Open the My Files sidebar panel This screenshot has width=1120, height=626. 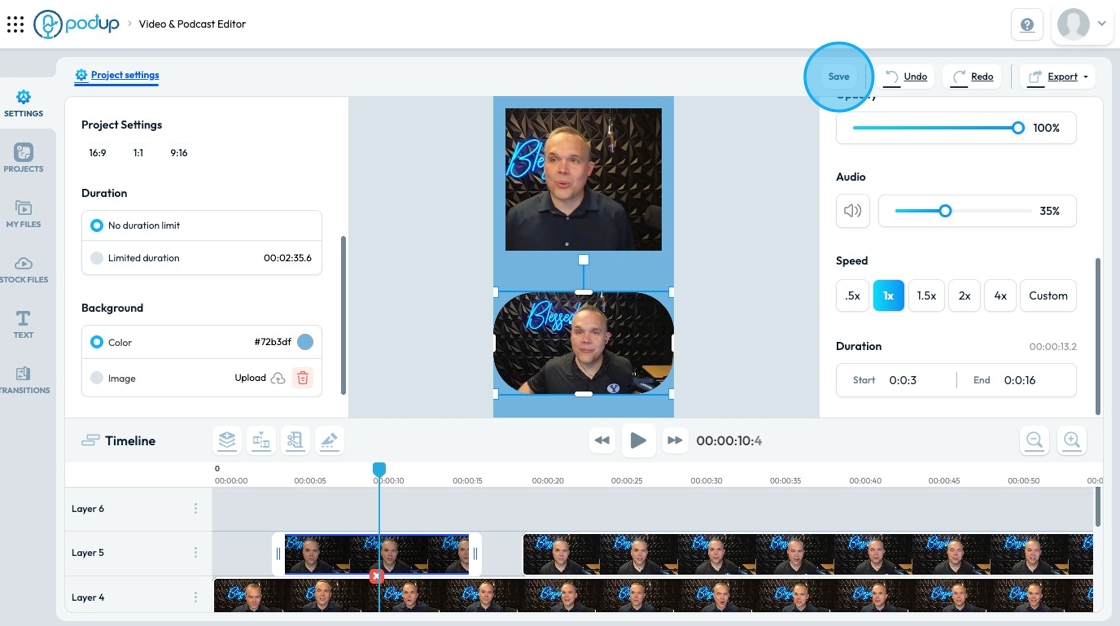(x=24, y=214)
